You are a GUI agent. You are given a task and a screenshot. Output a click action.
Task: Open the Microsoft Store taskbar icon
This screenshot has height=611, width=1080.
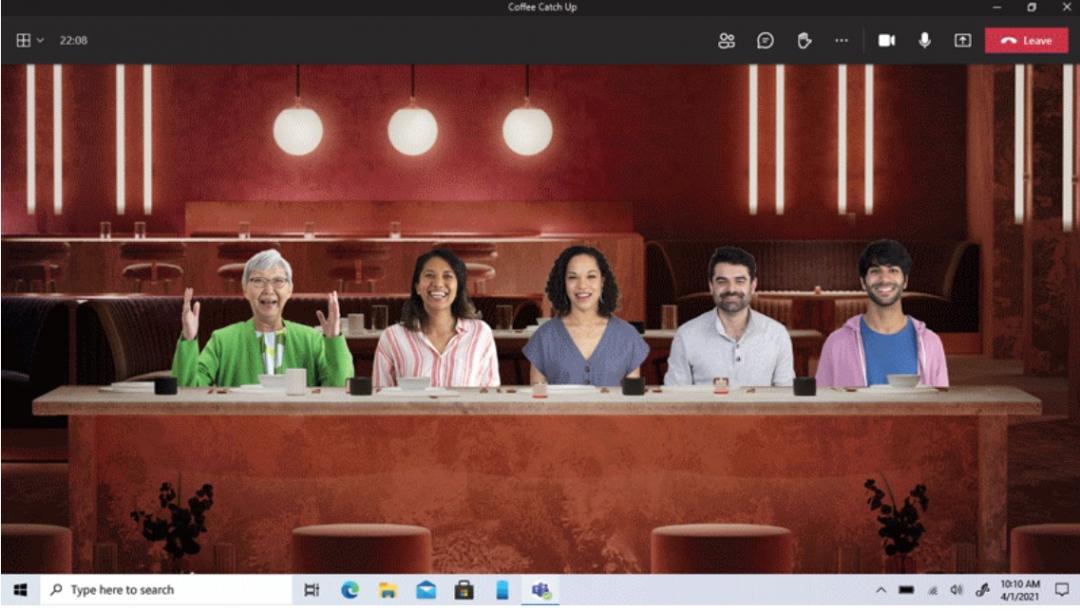pos(464,590)
